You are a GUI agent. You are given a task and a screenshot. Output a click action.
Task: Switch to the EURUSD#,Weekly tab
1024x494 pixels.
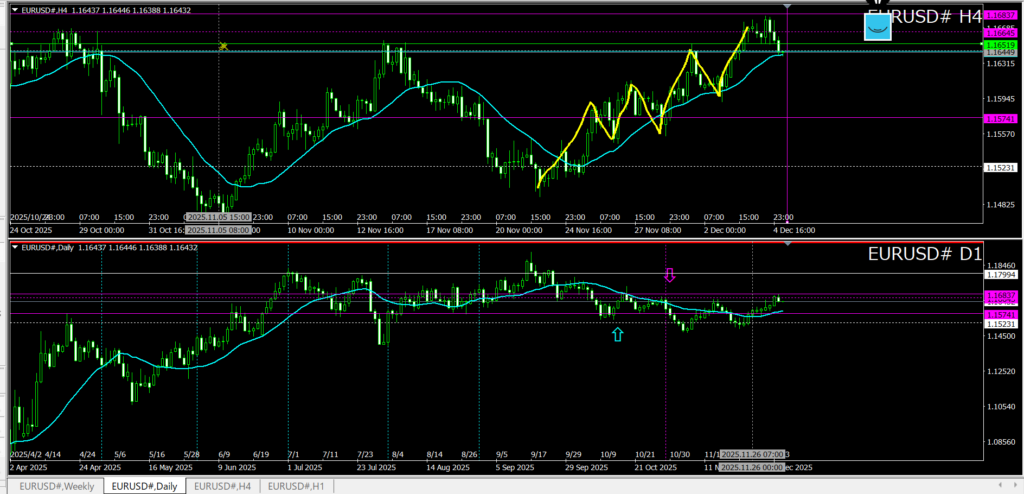pyautogui.click(x=54, y=486)
